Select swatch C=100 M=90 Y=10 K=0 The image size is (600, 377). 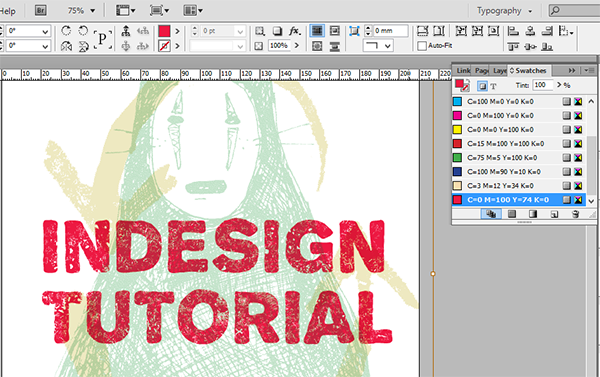tap(518, 172)
